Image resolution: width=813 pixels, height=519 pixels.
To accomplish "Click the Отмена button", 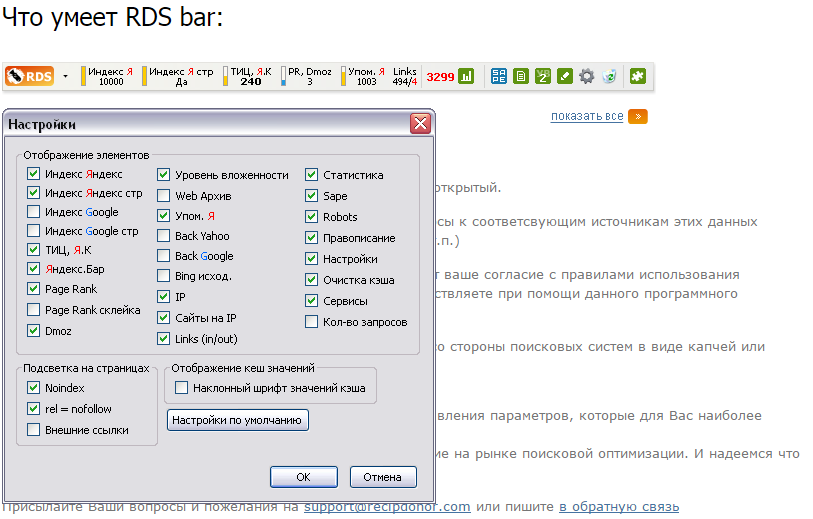I will coord(383,477).
